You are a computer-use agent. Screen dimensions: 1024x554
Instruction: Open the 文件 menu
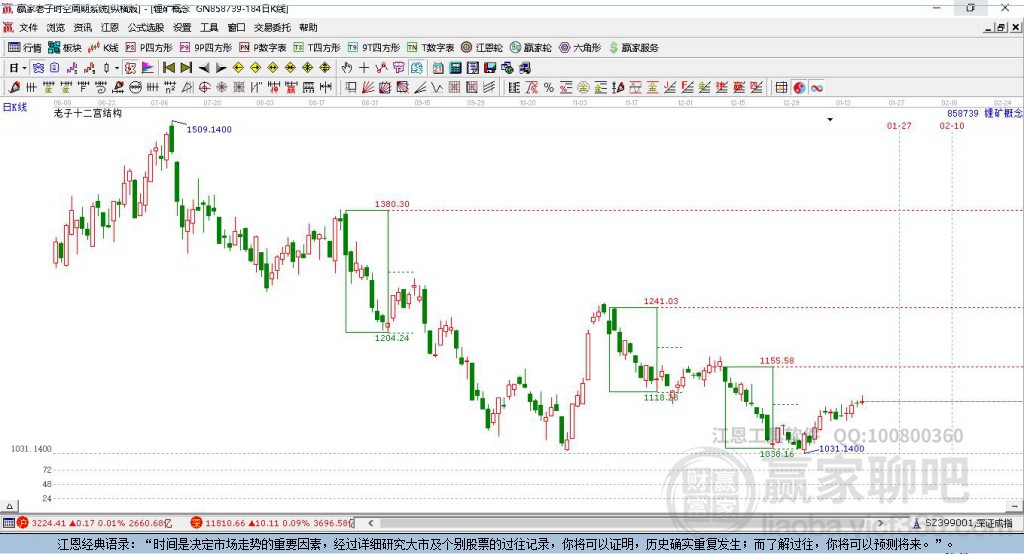(x=28, y=27)
